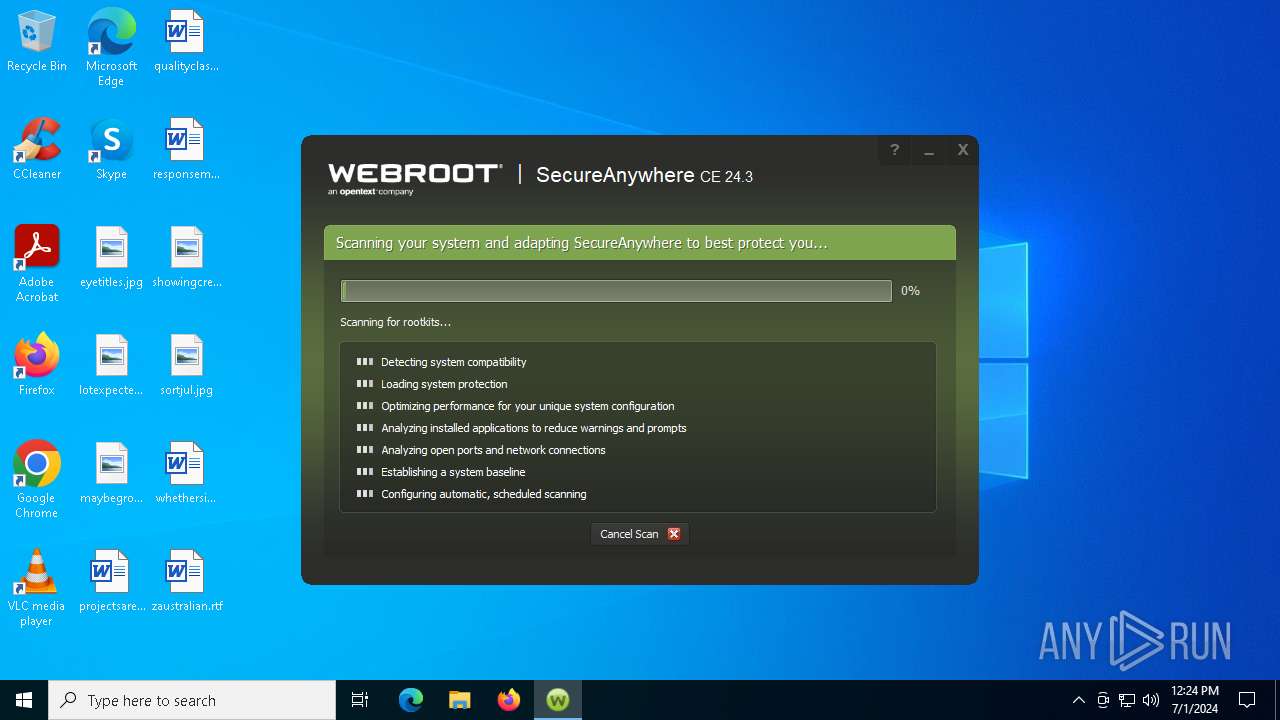The height and width of the screenshot is (720, 1280).
Task: Open File Explorer from taskbar
Action: (x=460, y=700)
